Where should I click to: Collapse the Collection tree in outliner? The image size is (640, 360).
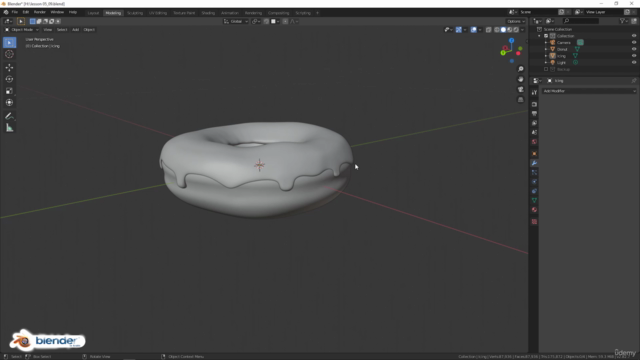coord(540,36)
